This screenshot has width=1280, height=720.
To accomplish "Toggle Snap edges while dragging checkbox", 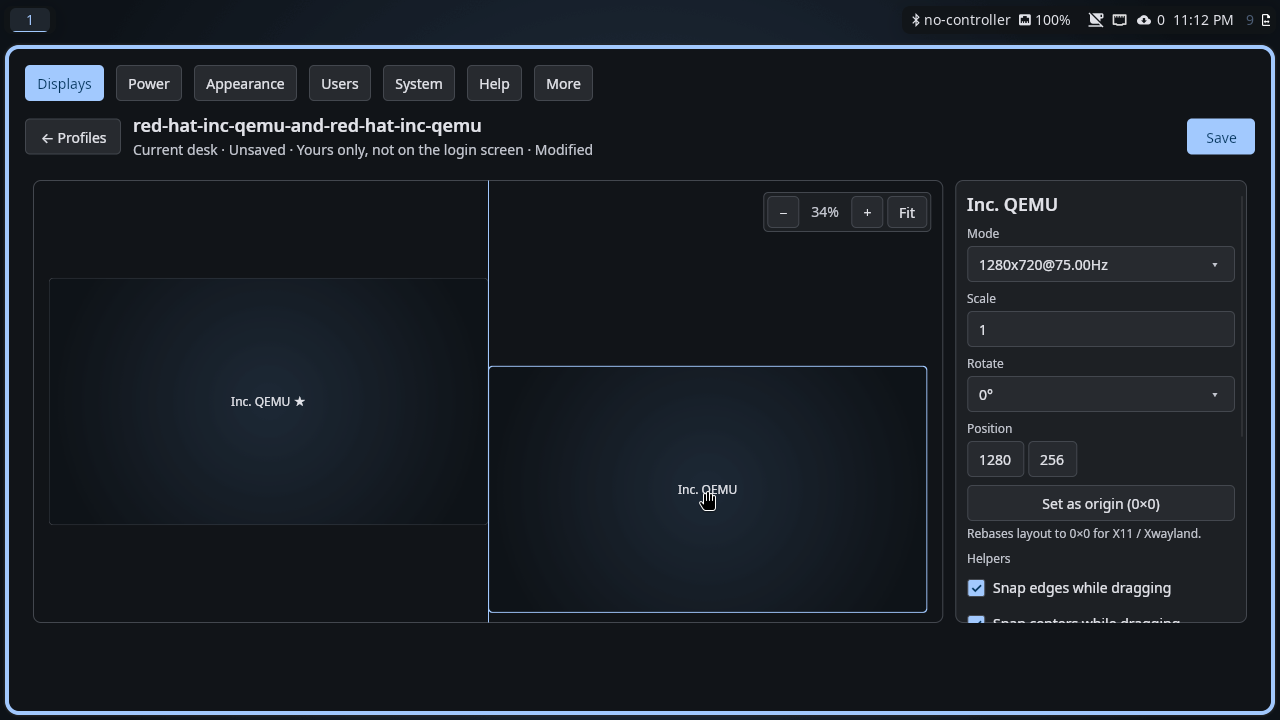I will pos(976,588).
